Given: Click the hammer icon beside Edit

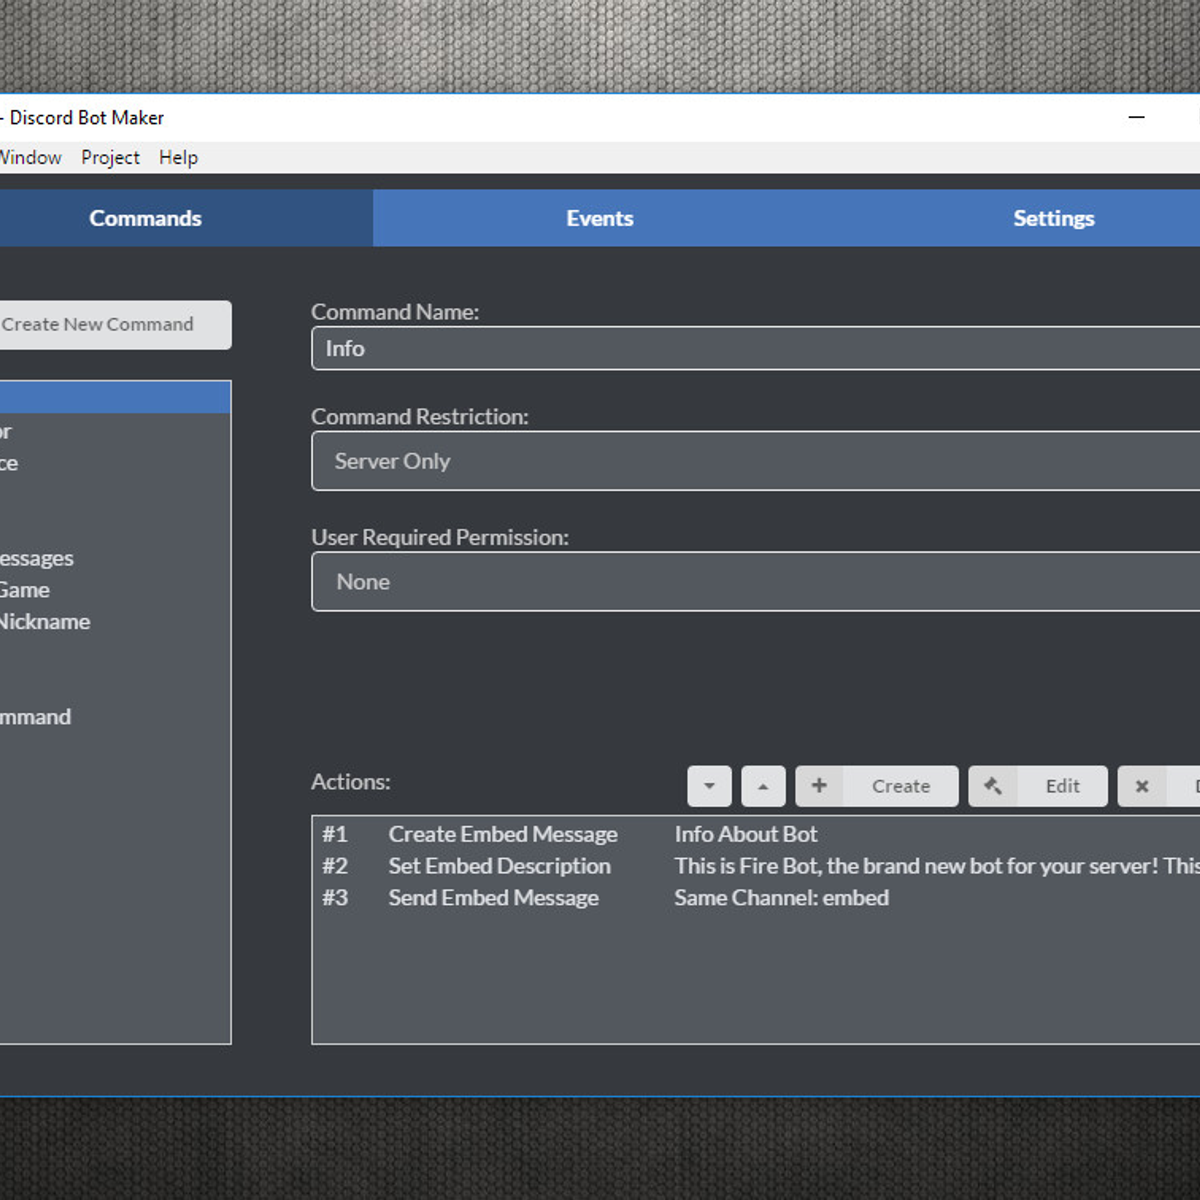Looking at the screenshot, I should [993, 786].
